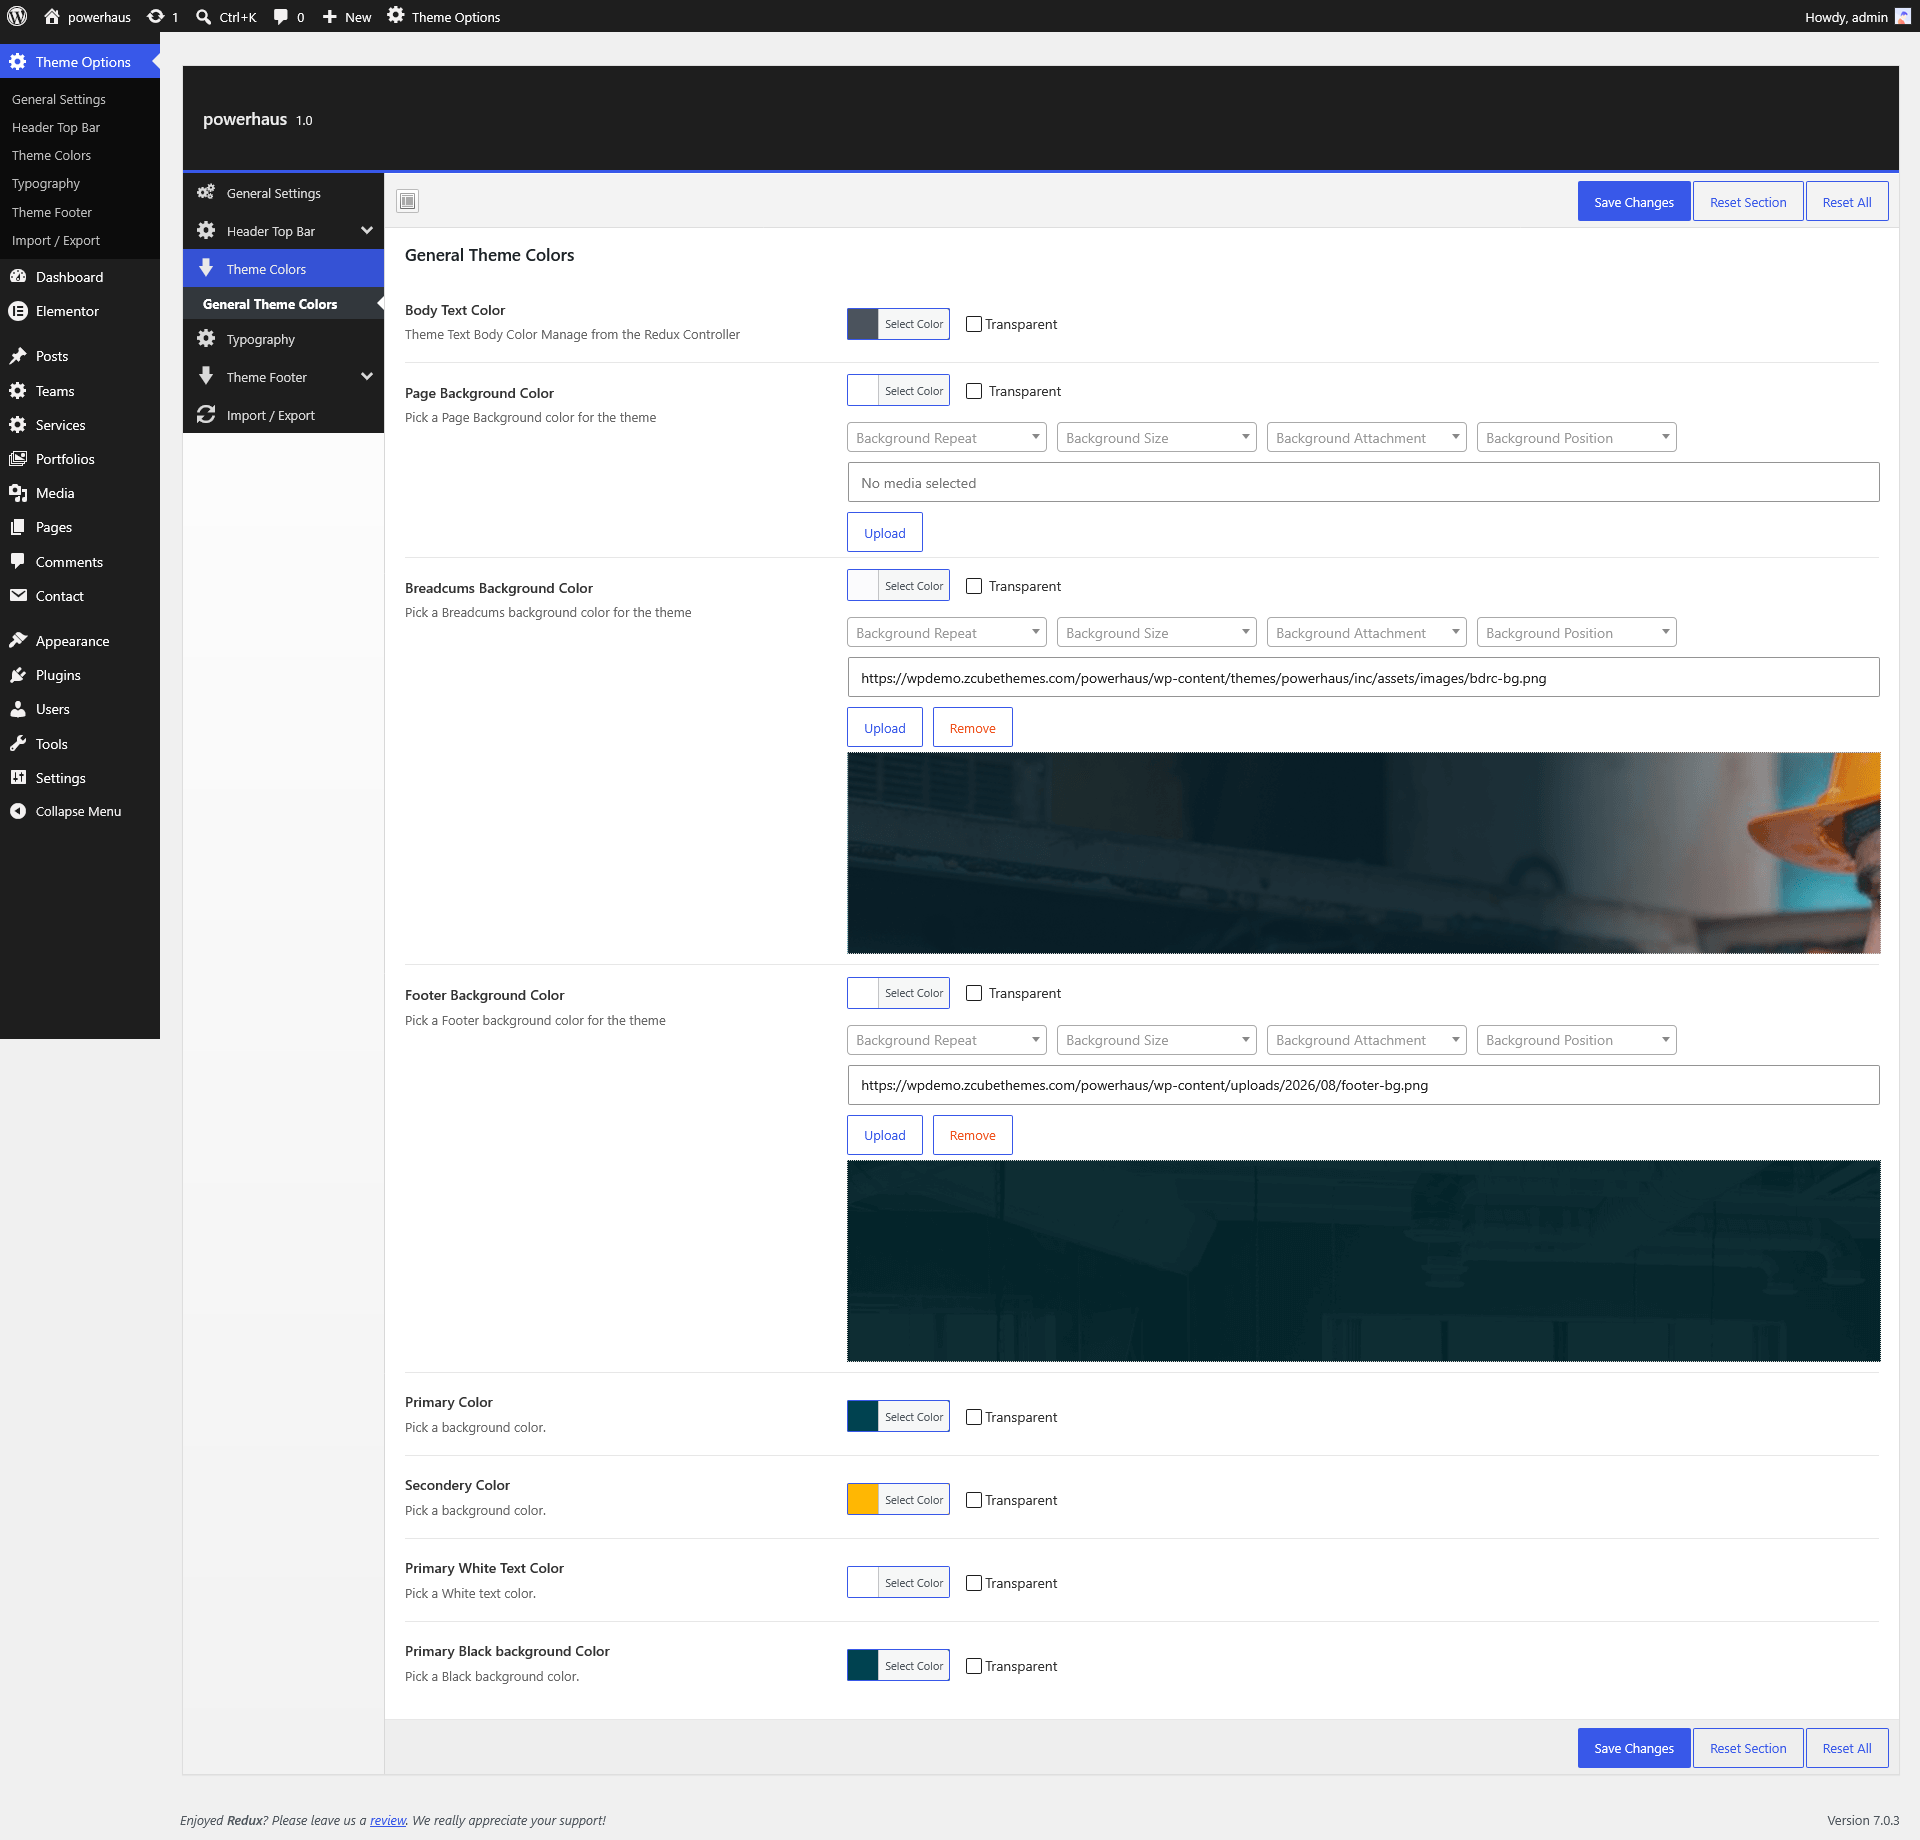The width and height of the screenshot is (1920, 1840).
Task: Click the Footer background image URL field
Action: 1364,1085
